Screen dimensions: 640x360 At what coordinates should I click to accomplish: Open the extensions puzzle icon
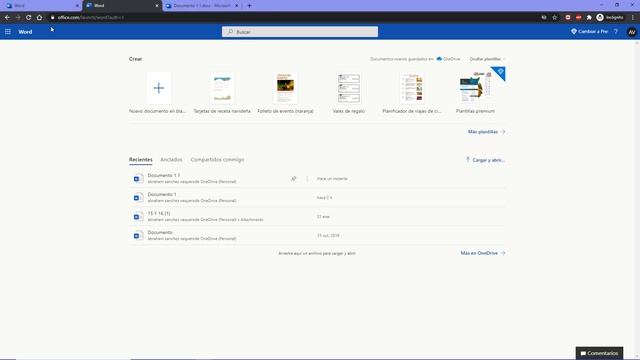[x=589, y=18]
